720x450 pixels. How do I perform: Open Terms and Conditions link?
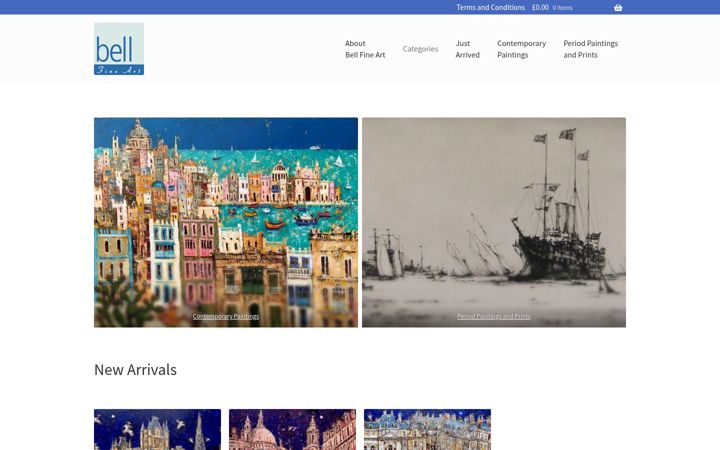pos(490,7)
